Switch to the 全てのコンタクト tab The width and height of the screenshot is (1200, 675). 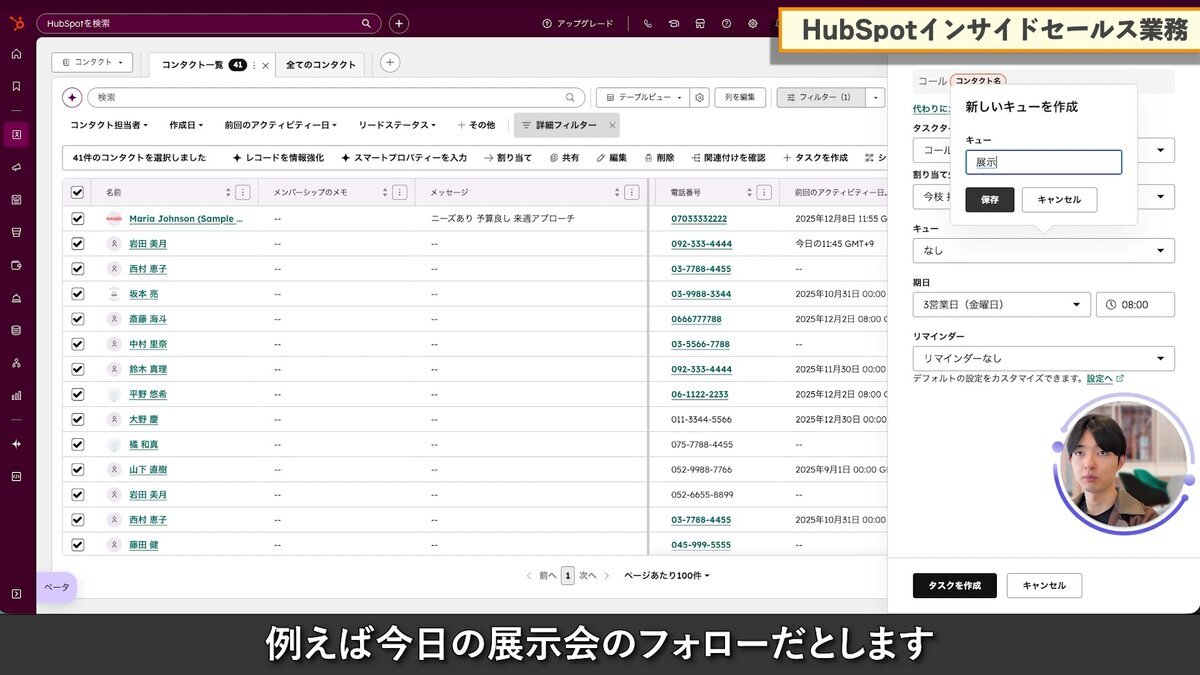320,64
